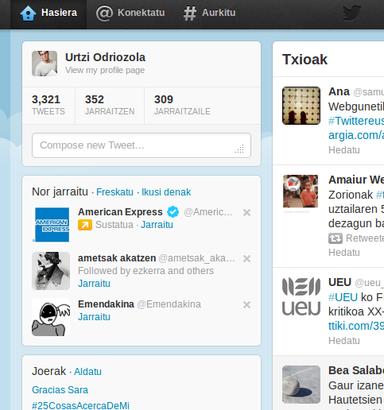
Task: Expand UEU tweet with Hedatu
Action: [x=344, y=341]
